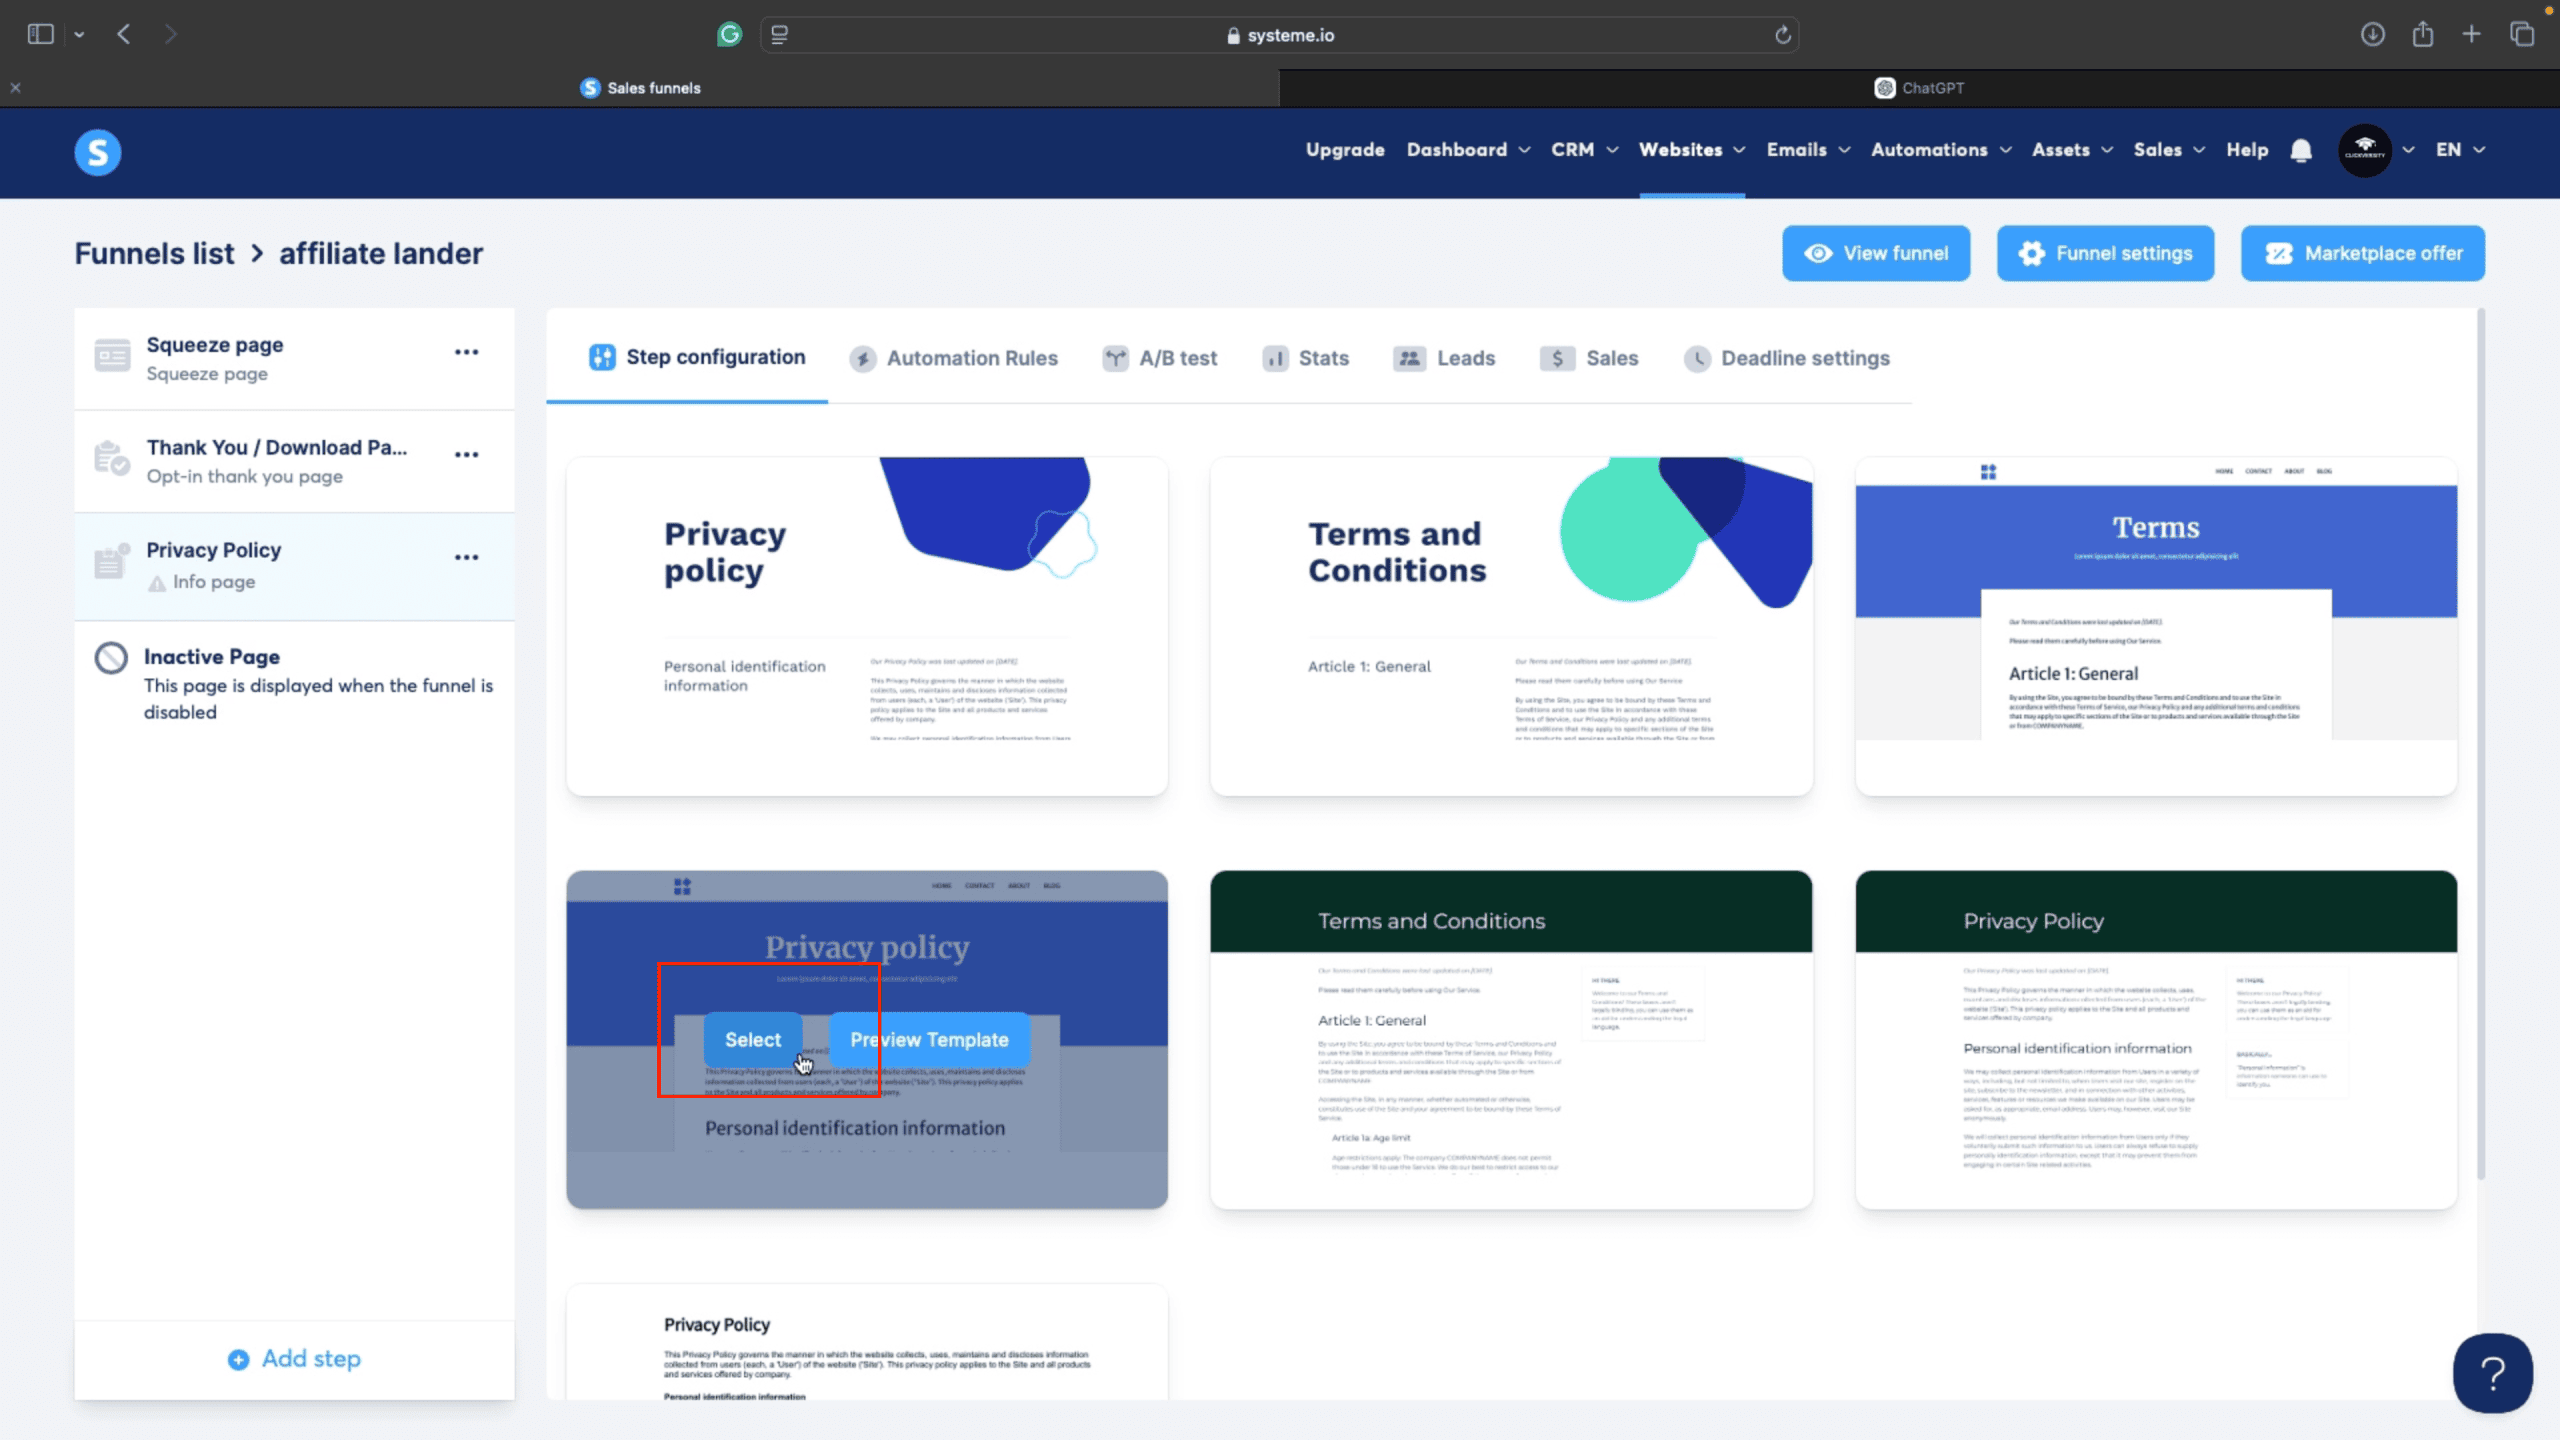Switch to Automation Rules tab
2560x1440 pixels.
953,358
